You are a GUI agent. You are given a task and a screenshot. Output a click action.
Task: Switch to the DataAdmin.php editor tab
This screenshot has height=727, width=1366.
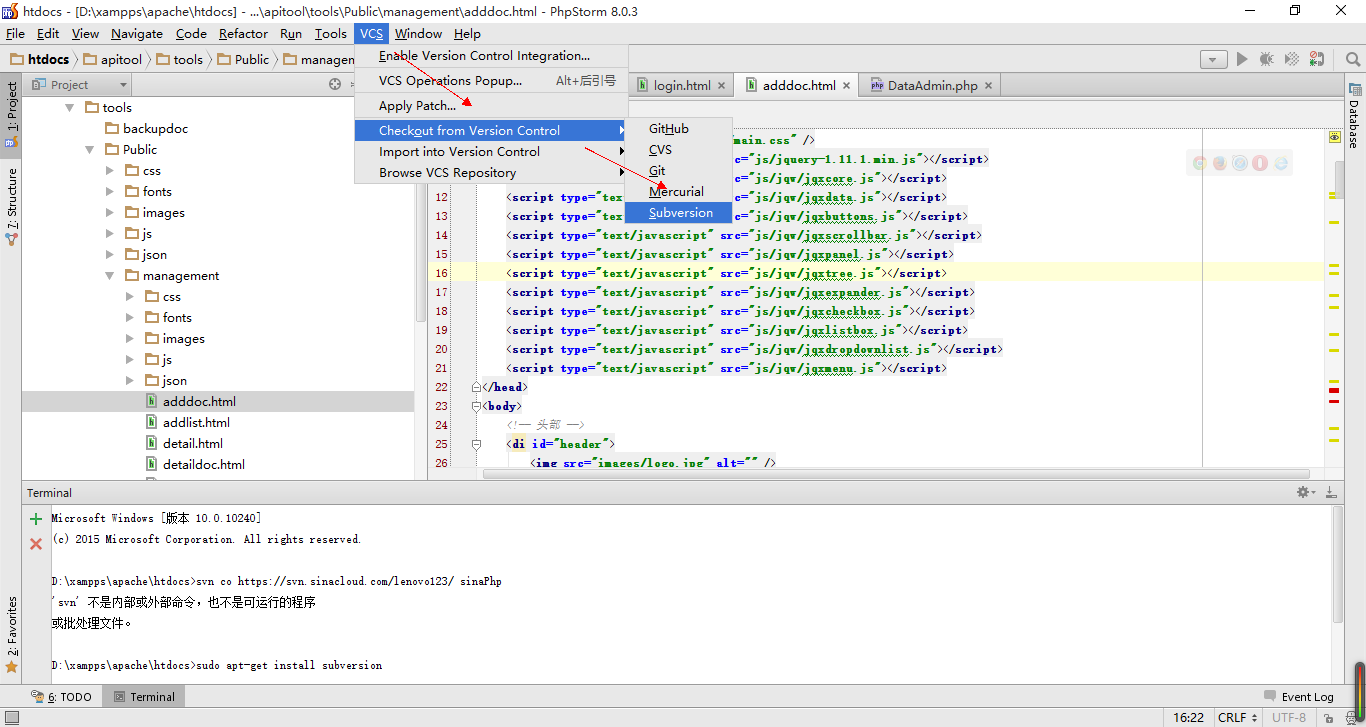931,86
